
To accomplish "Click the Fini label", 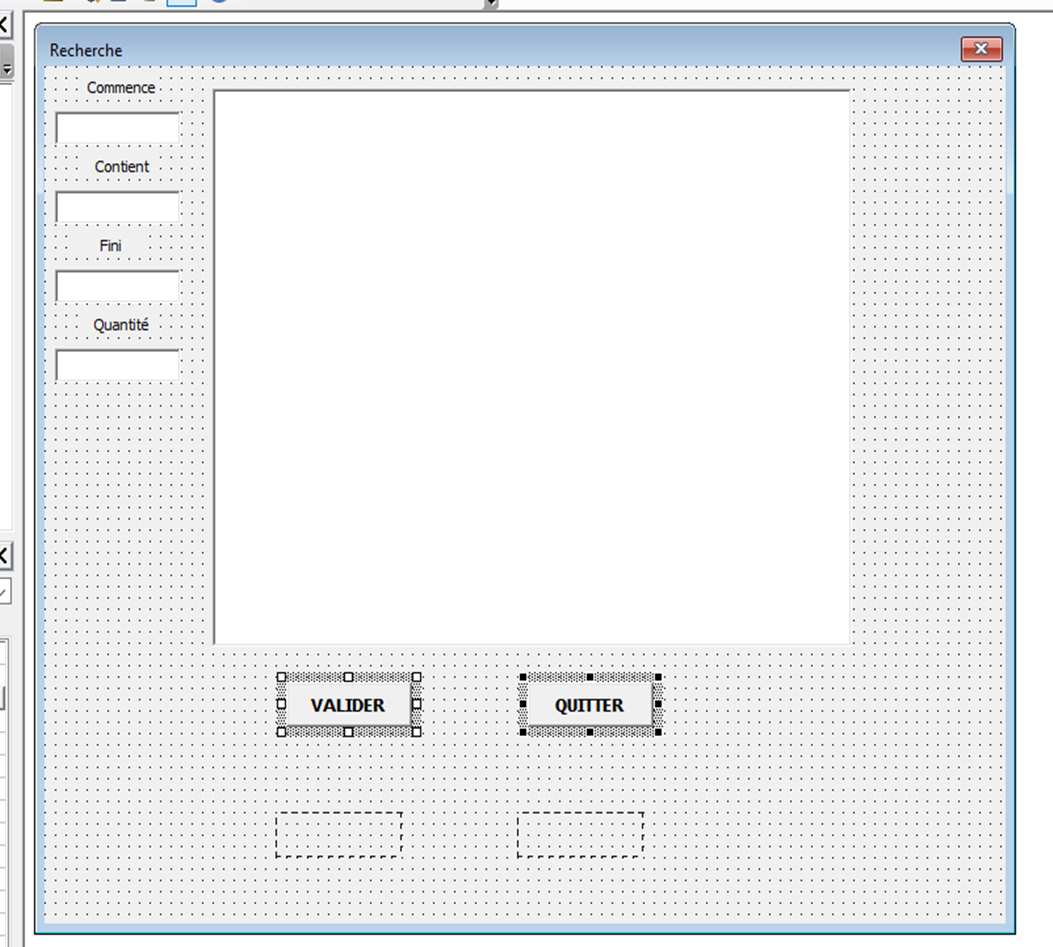I will pos(111,246).
